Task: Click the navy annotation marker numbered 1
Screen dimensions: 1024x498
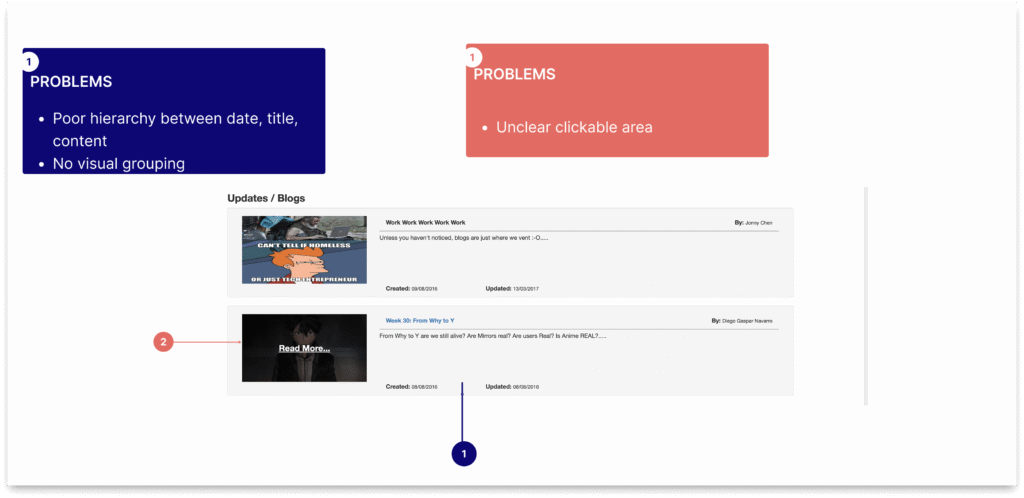Action: [463, 453]
